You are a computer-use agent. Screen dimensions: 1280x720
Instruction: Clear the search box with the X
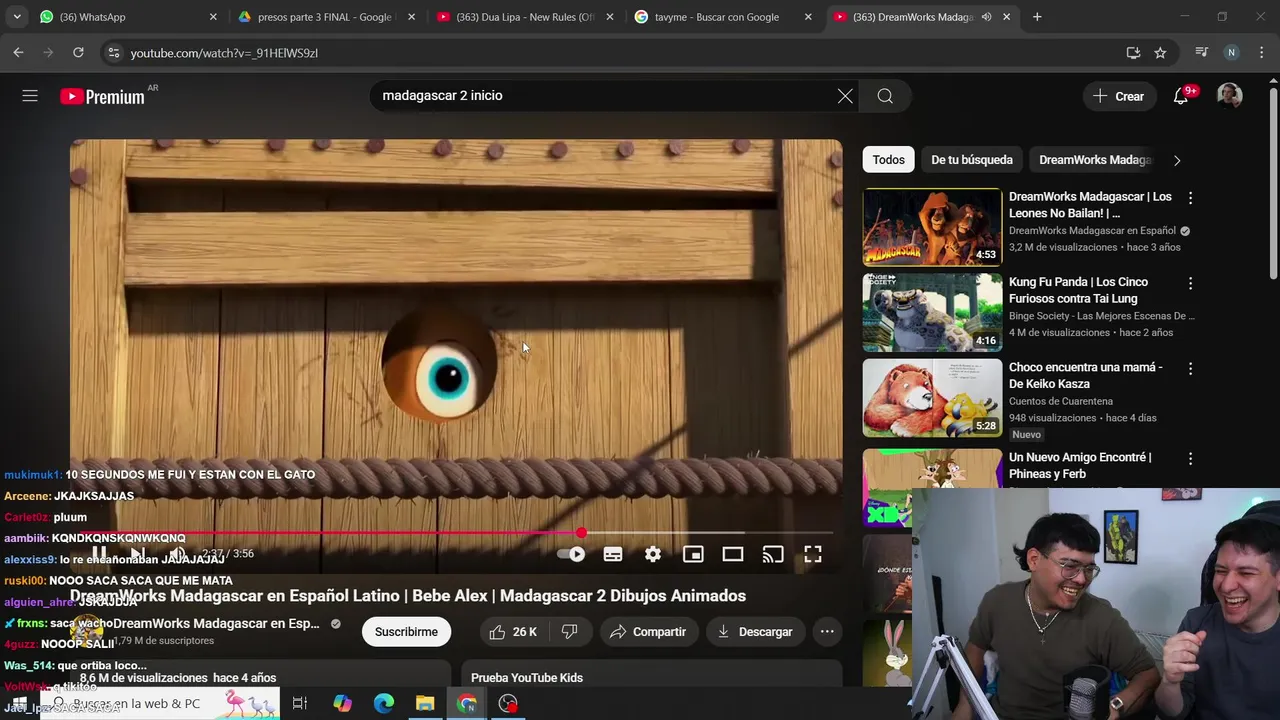[845, 96]
